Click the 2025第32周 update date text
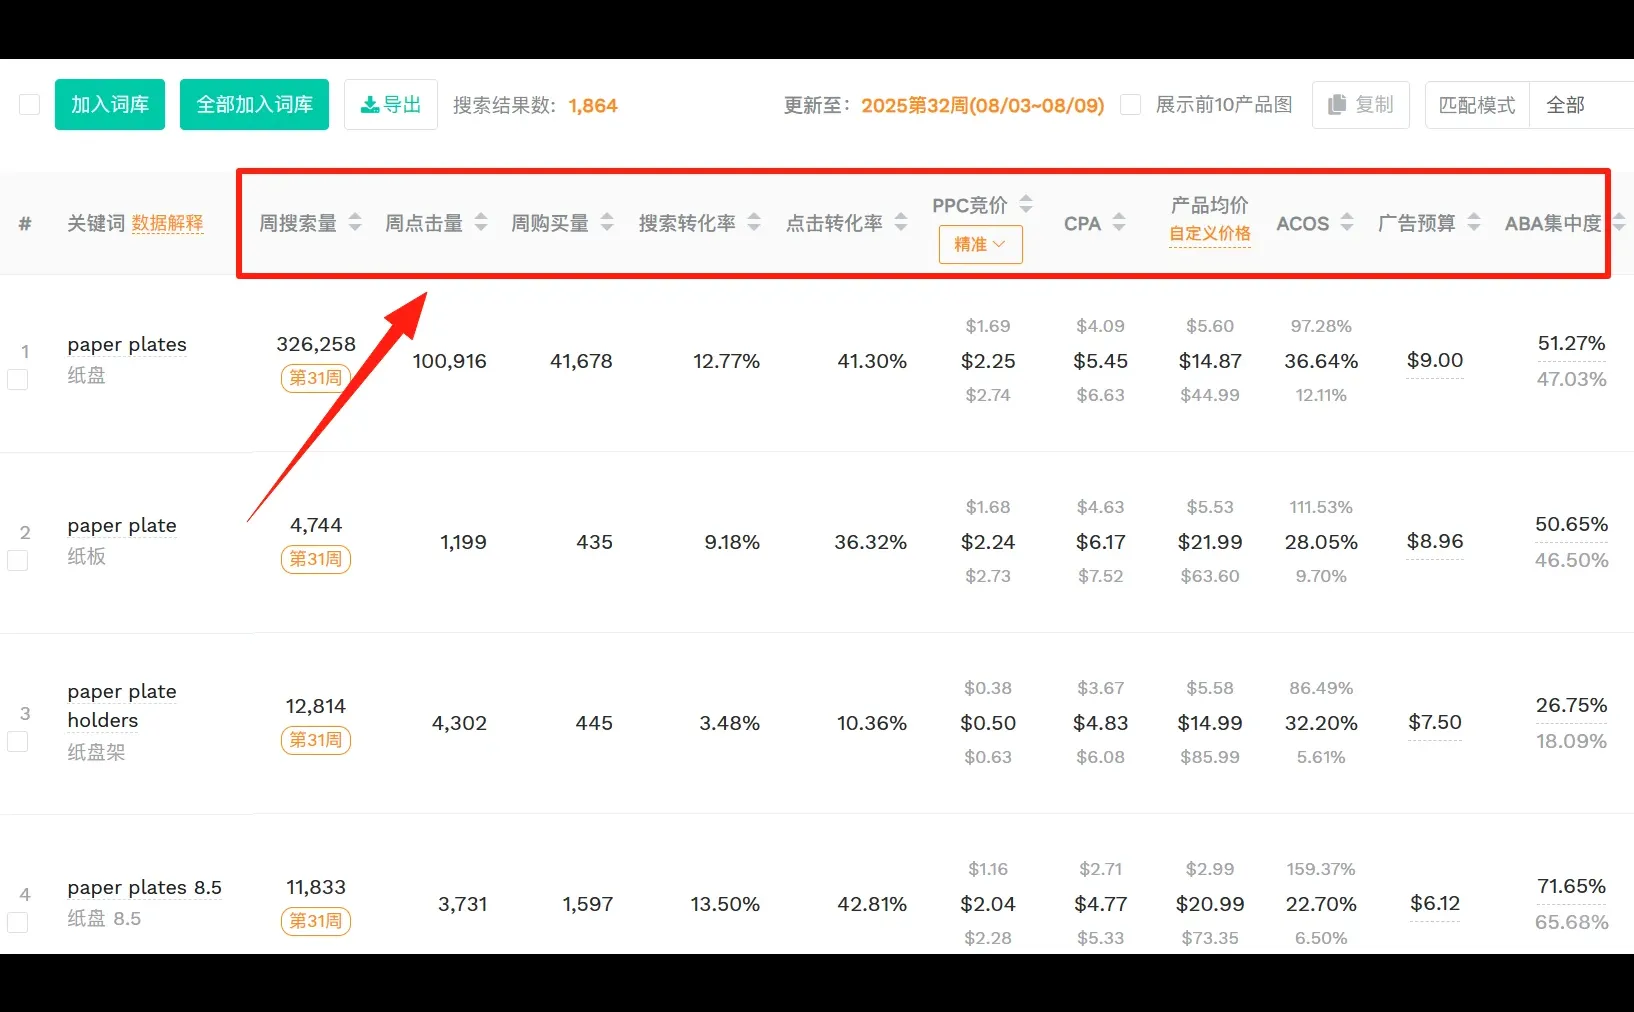Image resolution: width=1634 pixels, height=1012 pixels. 983,105
